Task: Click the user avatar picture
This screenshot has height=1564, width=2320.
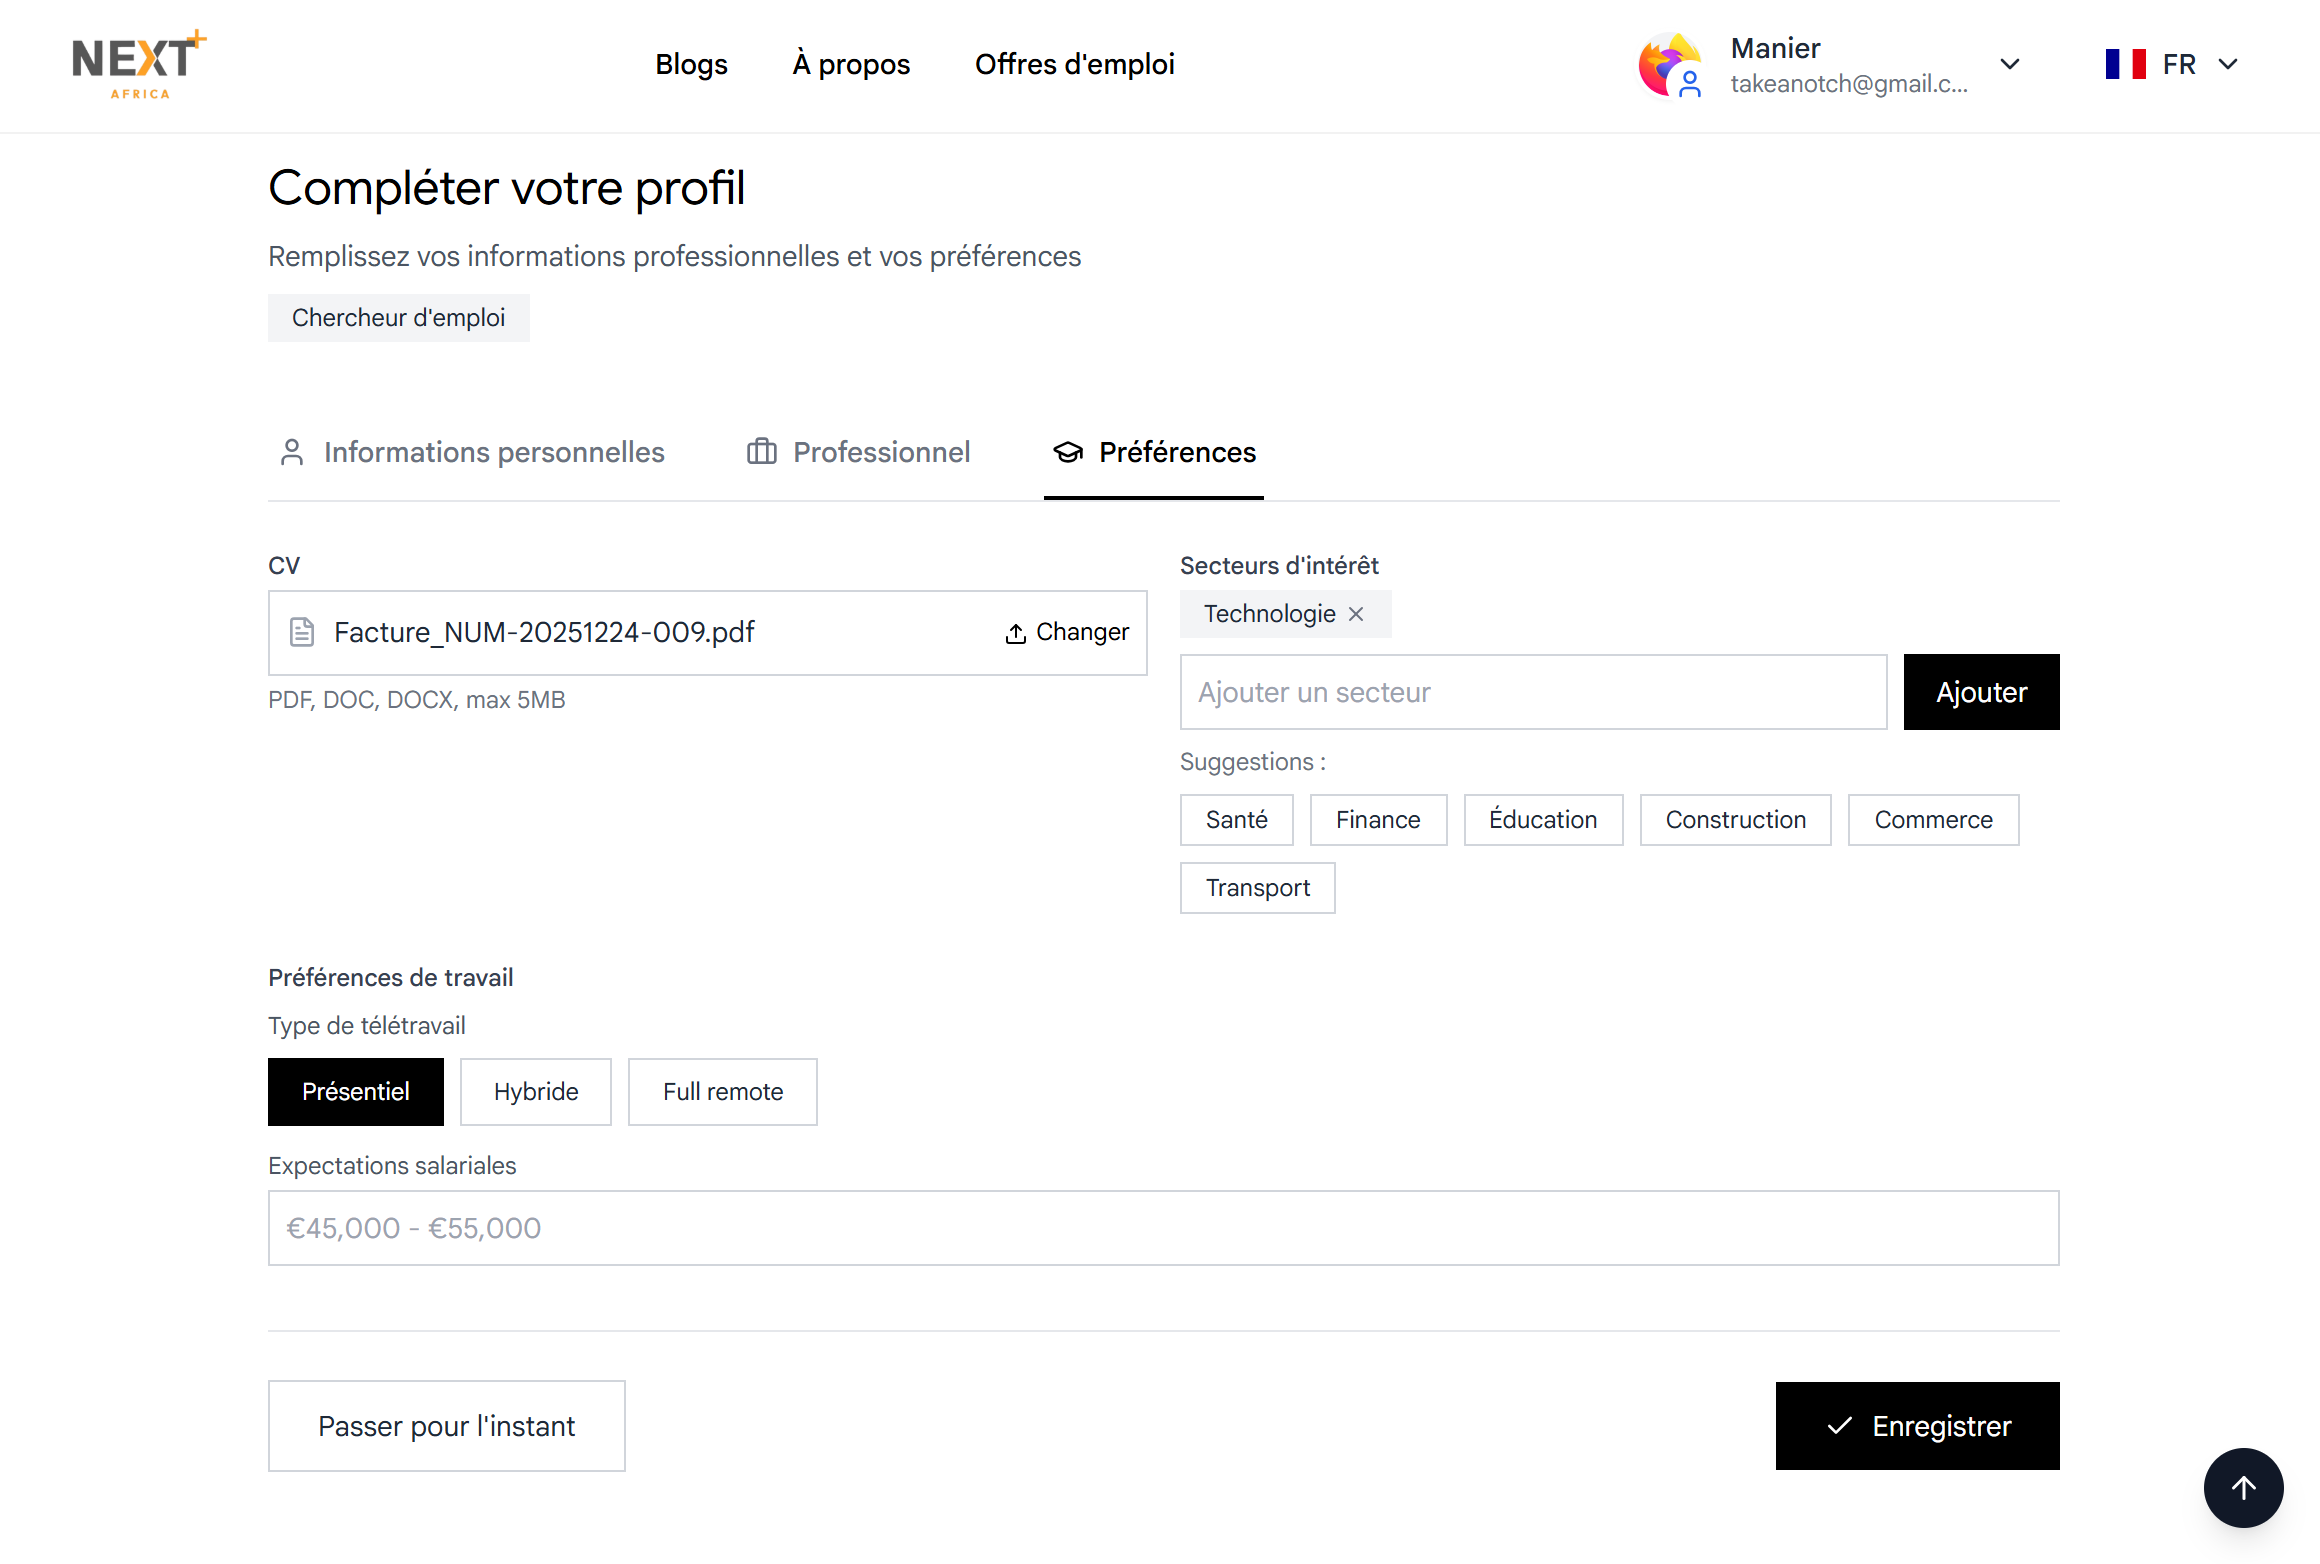Action: [x=1669, y=65]
